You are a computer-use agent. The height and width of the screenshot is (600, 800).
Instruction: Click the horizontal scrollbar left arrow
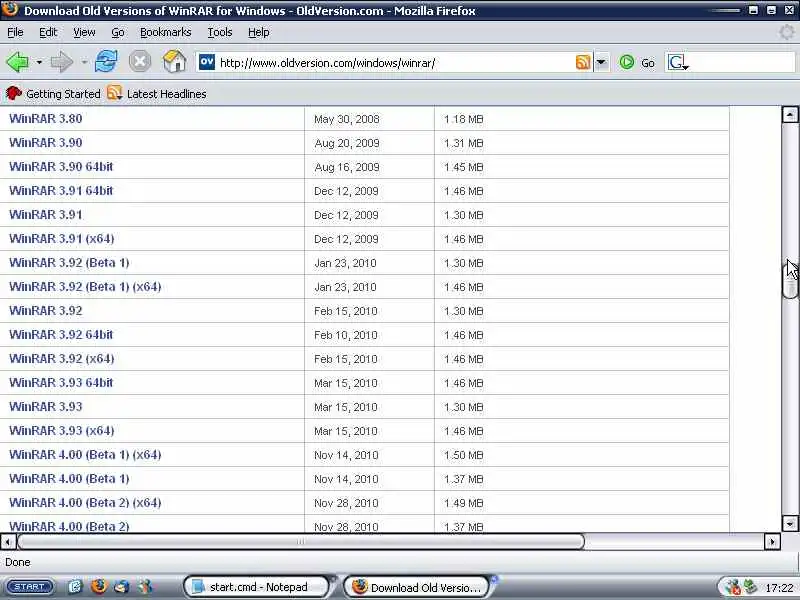tap(8, 541)
